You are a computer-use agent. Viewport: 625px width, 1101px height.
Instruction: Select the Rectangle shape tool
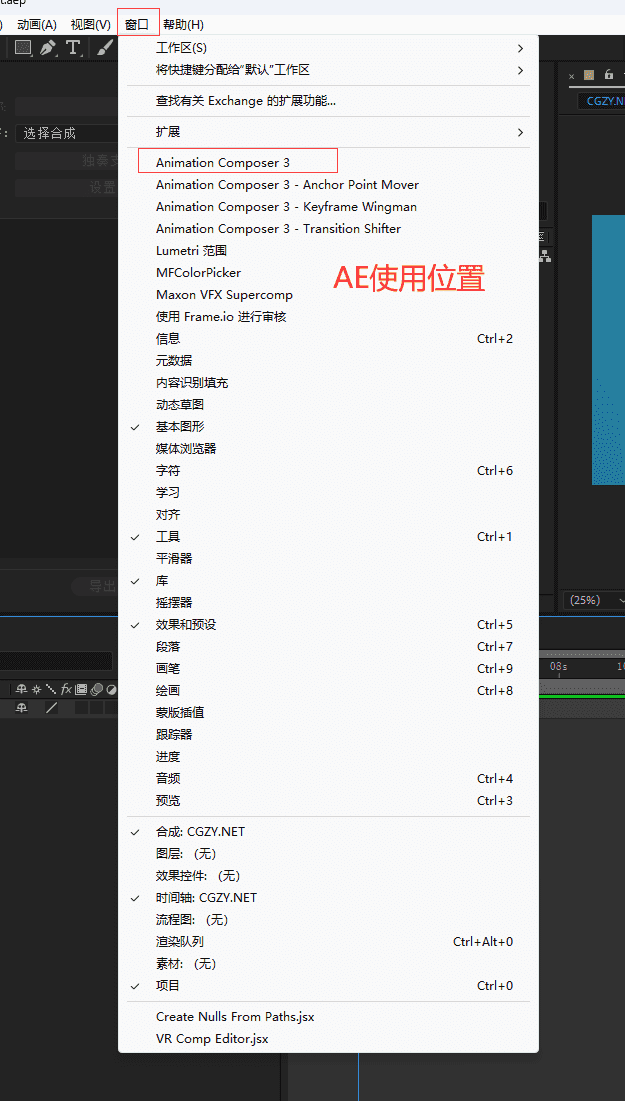(23, 47)
